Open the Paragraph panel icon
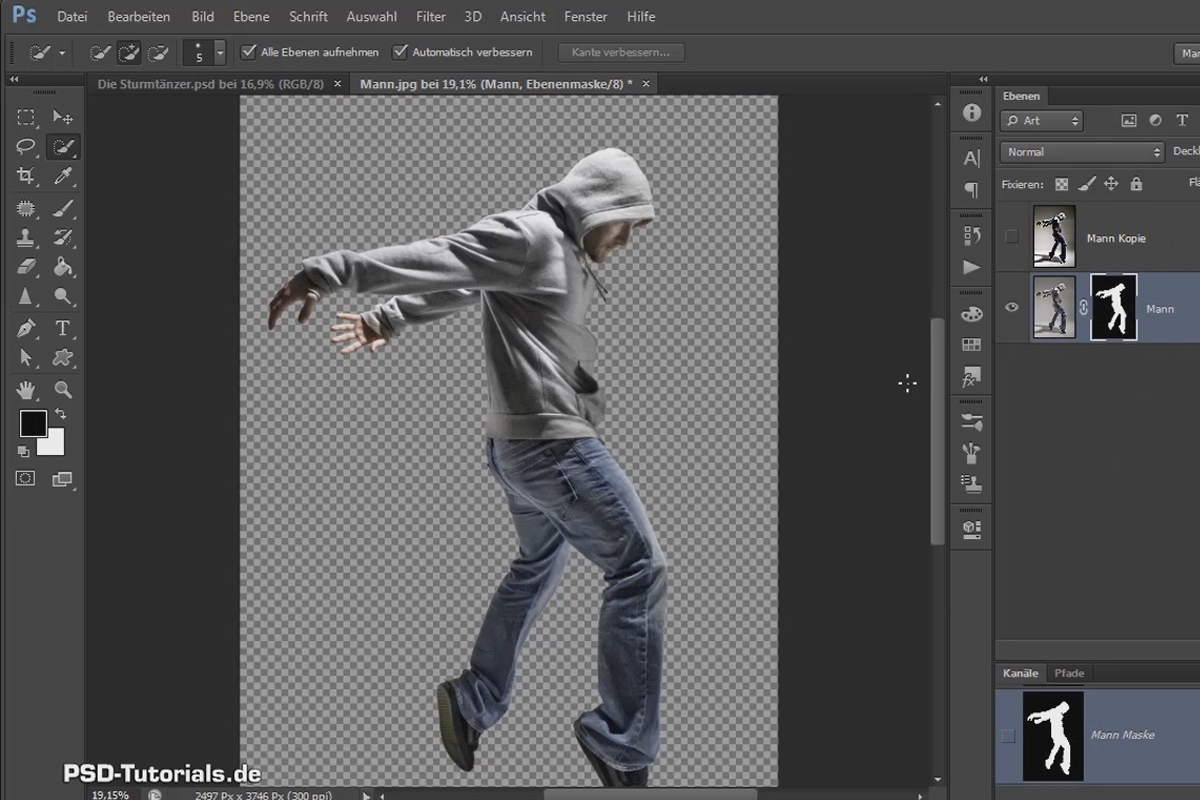This screenshot has width=1200, height=800. (x=971, y=189)
